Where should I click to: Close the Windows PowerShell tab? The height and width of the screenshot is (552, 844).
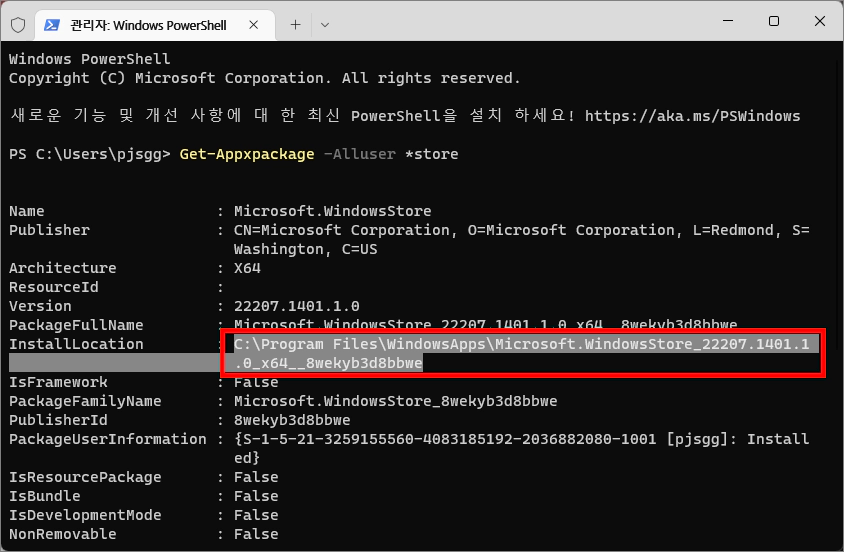[x=254, y=25]
